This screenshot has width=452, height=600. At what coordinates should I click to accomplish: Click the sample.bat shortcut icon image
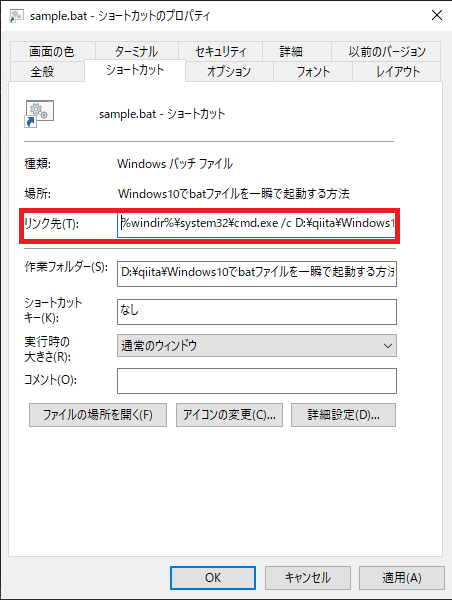(39, 114)
